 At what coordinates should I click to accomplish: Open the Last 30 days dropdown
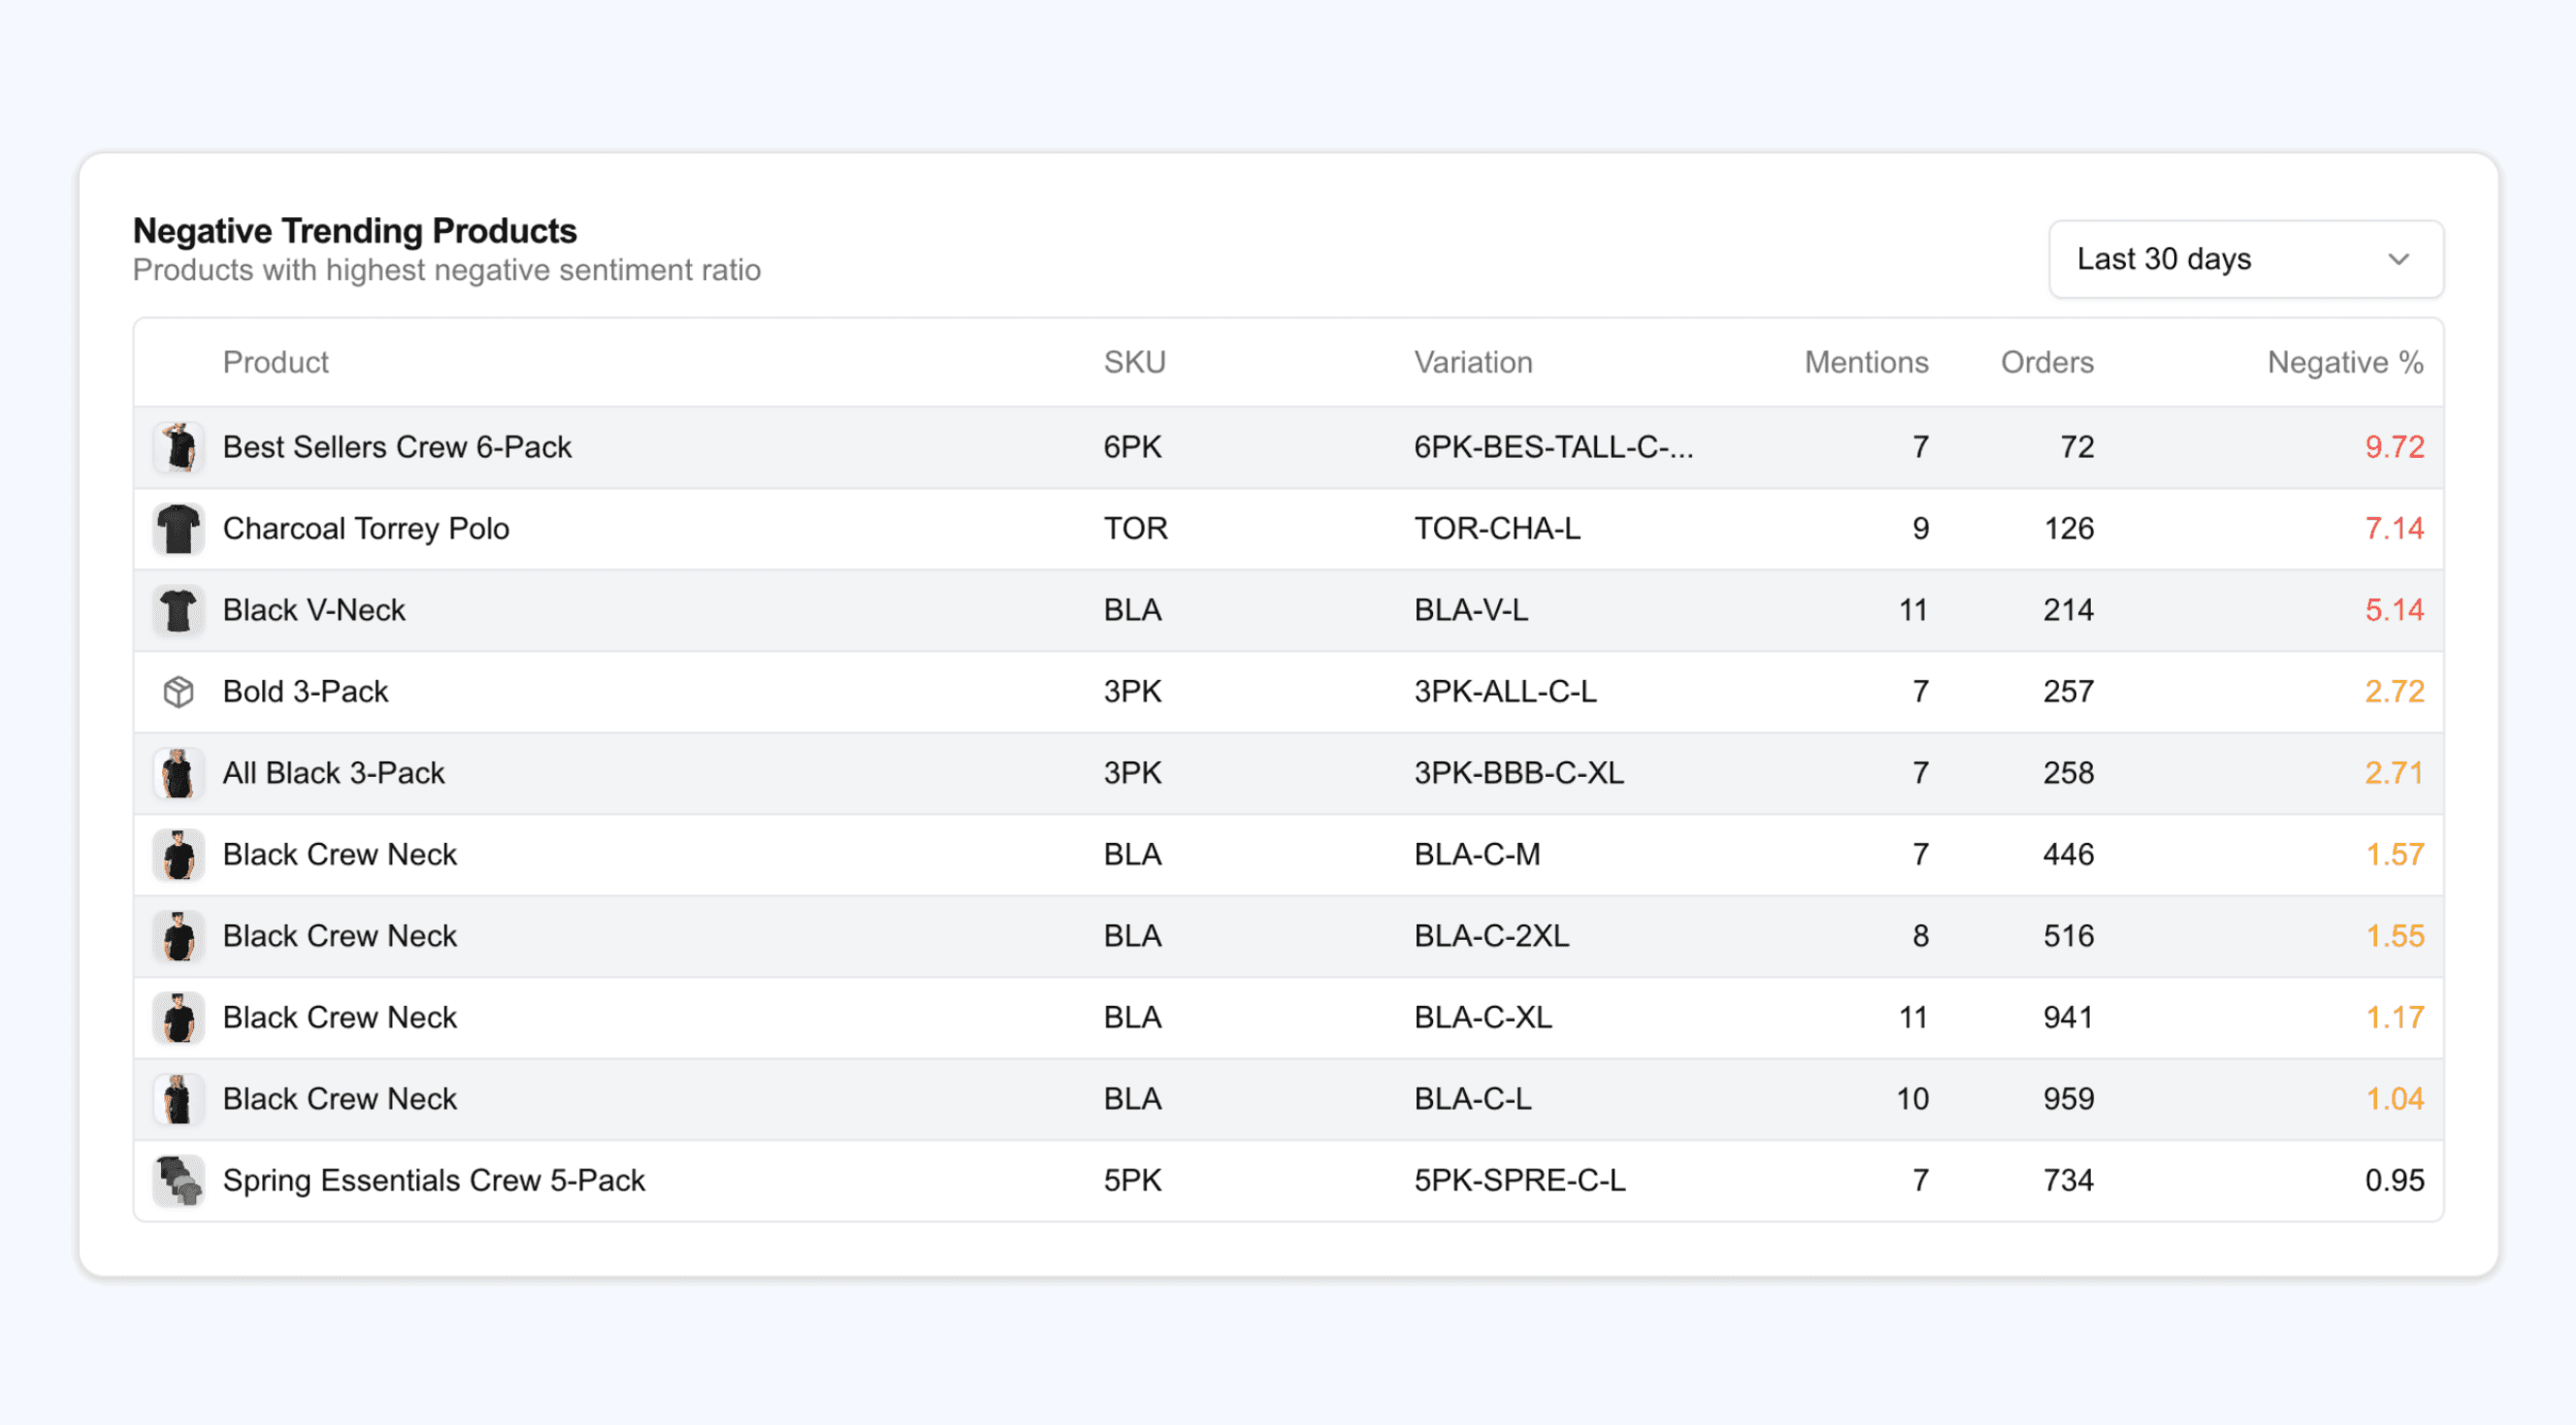(x=2244, y=259)
